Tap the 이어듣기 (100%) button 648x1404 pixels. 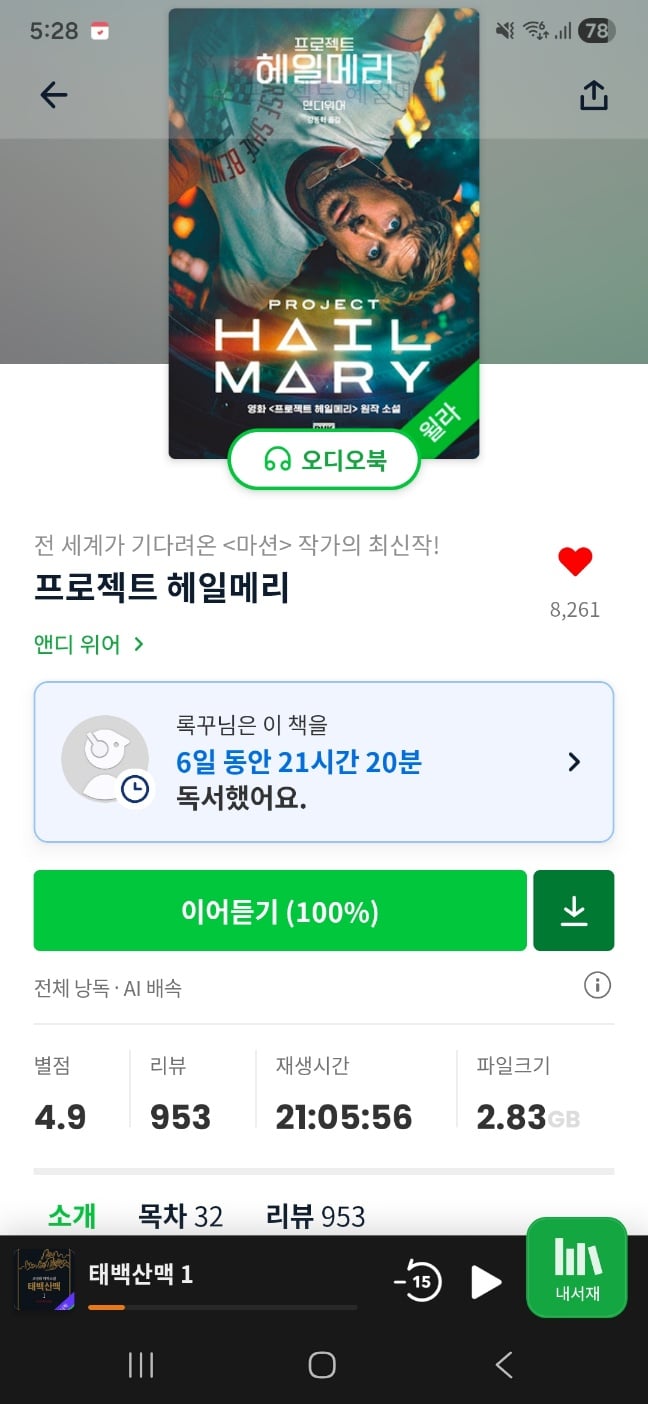pyautogui.click(x=280, y=910)
